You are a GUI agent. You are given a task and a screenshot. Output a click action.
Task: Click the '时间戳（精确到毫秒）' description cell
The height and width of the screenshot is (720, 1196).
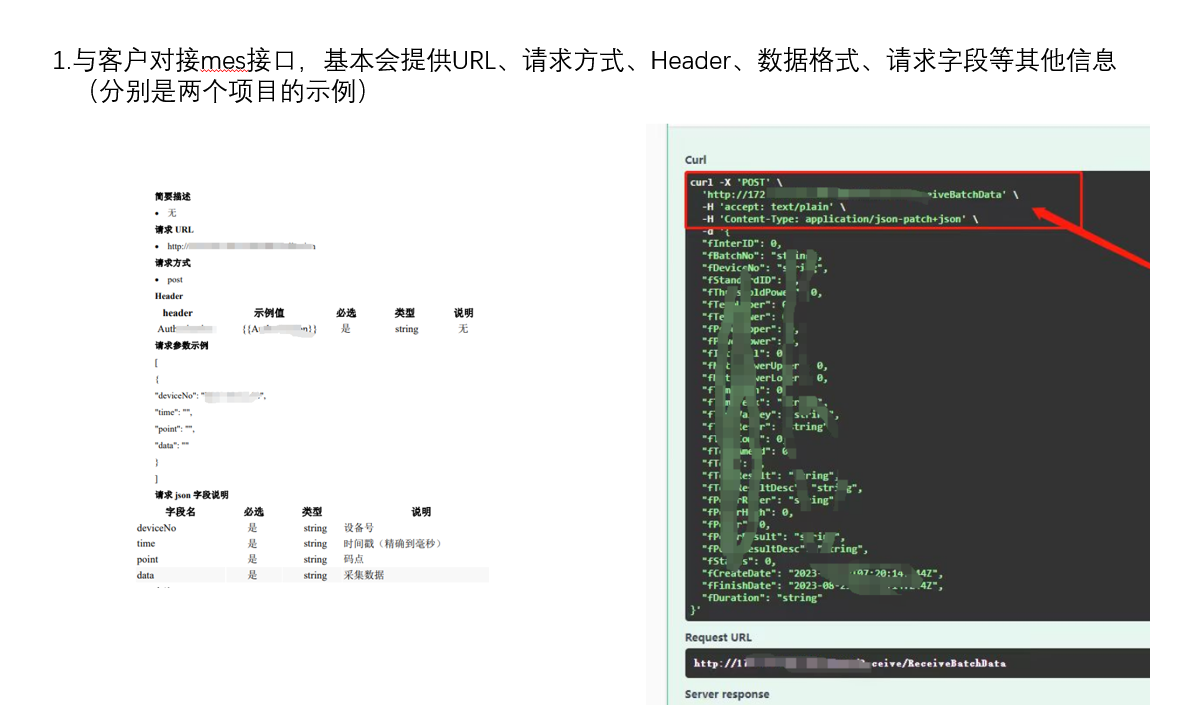392,544
